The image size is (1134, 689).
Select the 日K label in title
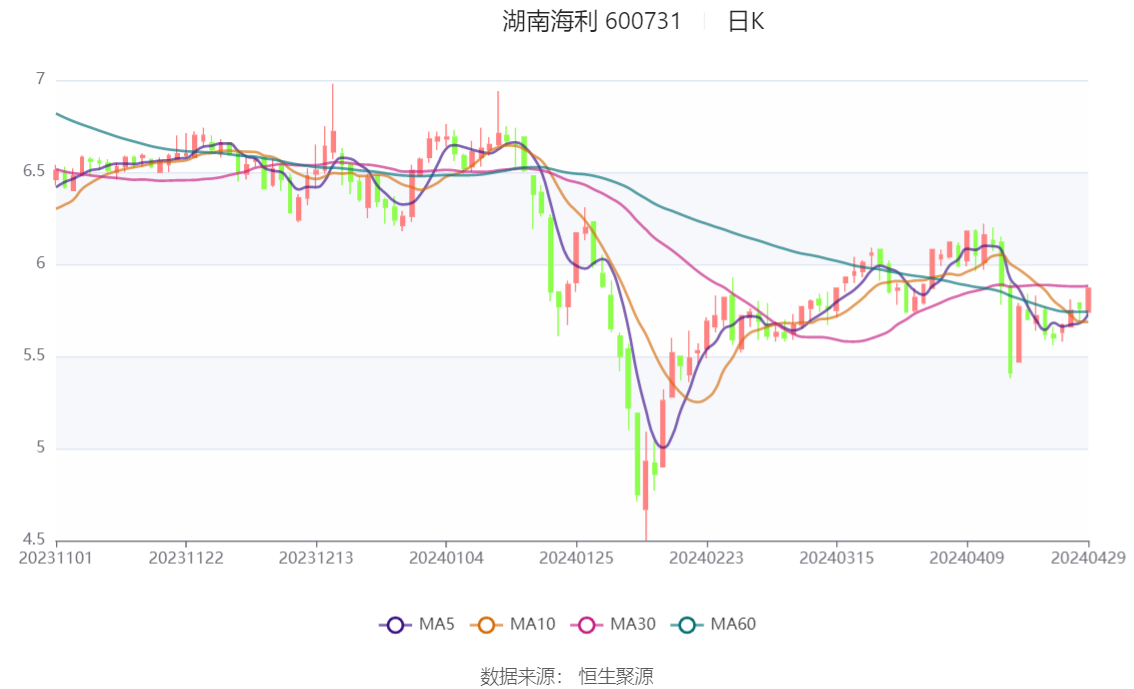point(746,21)
